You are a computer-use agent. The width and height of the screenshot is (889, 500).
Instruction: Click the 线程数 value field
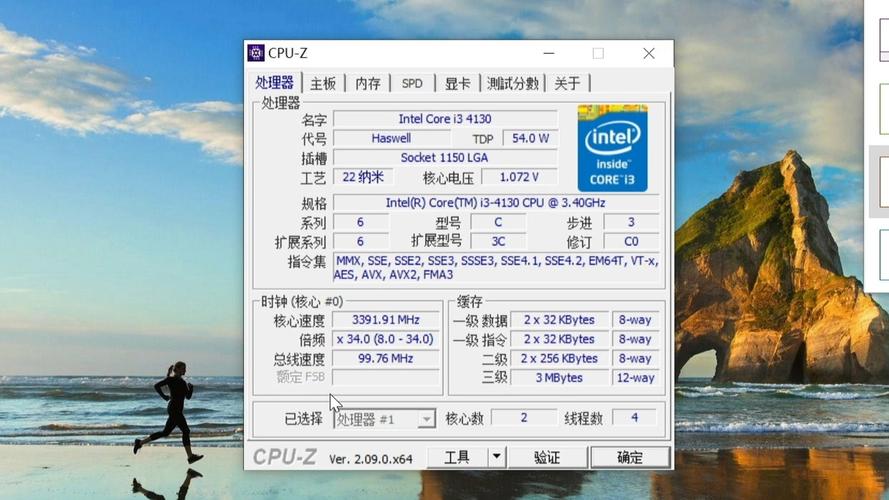(x=634, y=418)
